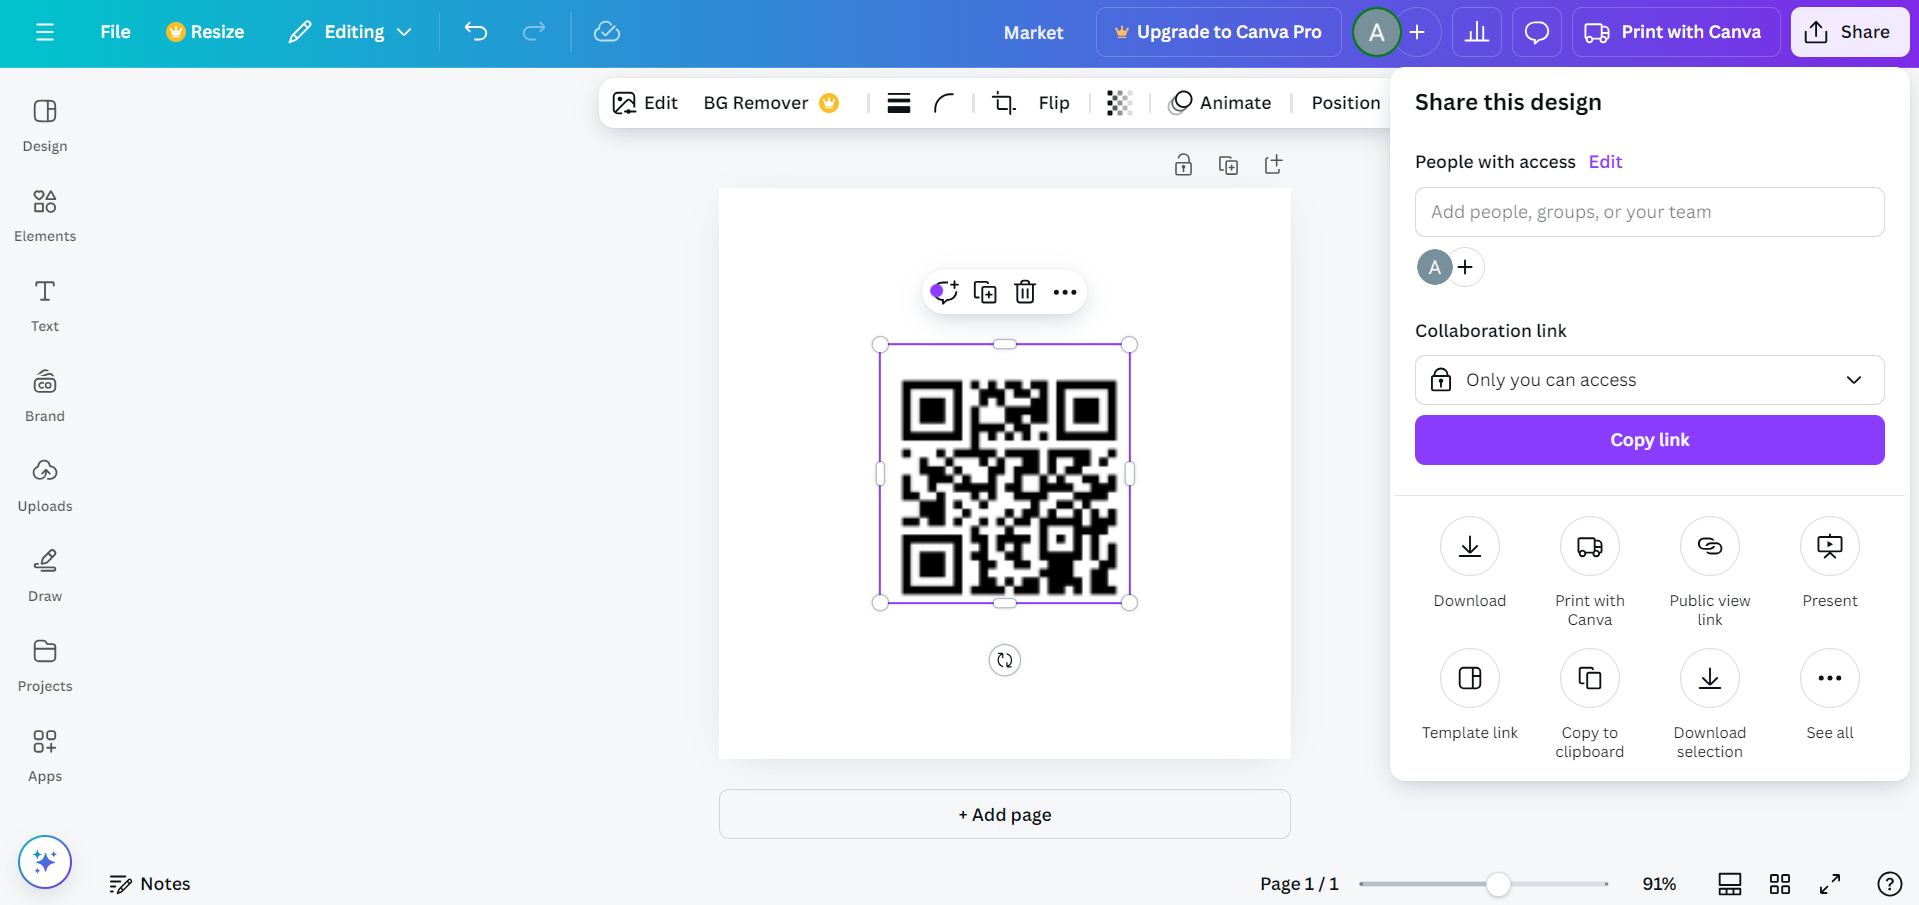Open the File menu
Image resolution: width=1919 pixels, height=905 pixels.
pyautogui.click(x=115, y=32)
